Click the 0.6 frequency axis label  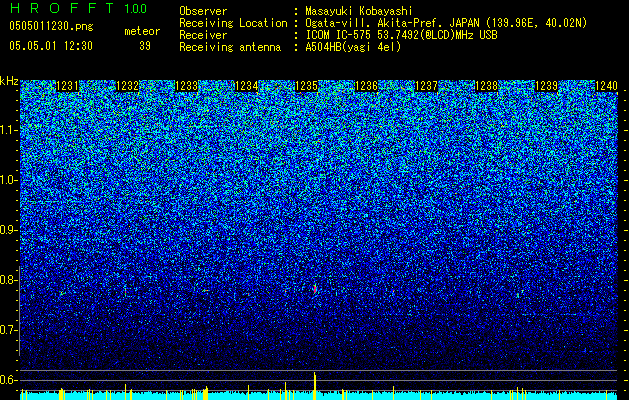(8, 380)
